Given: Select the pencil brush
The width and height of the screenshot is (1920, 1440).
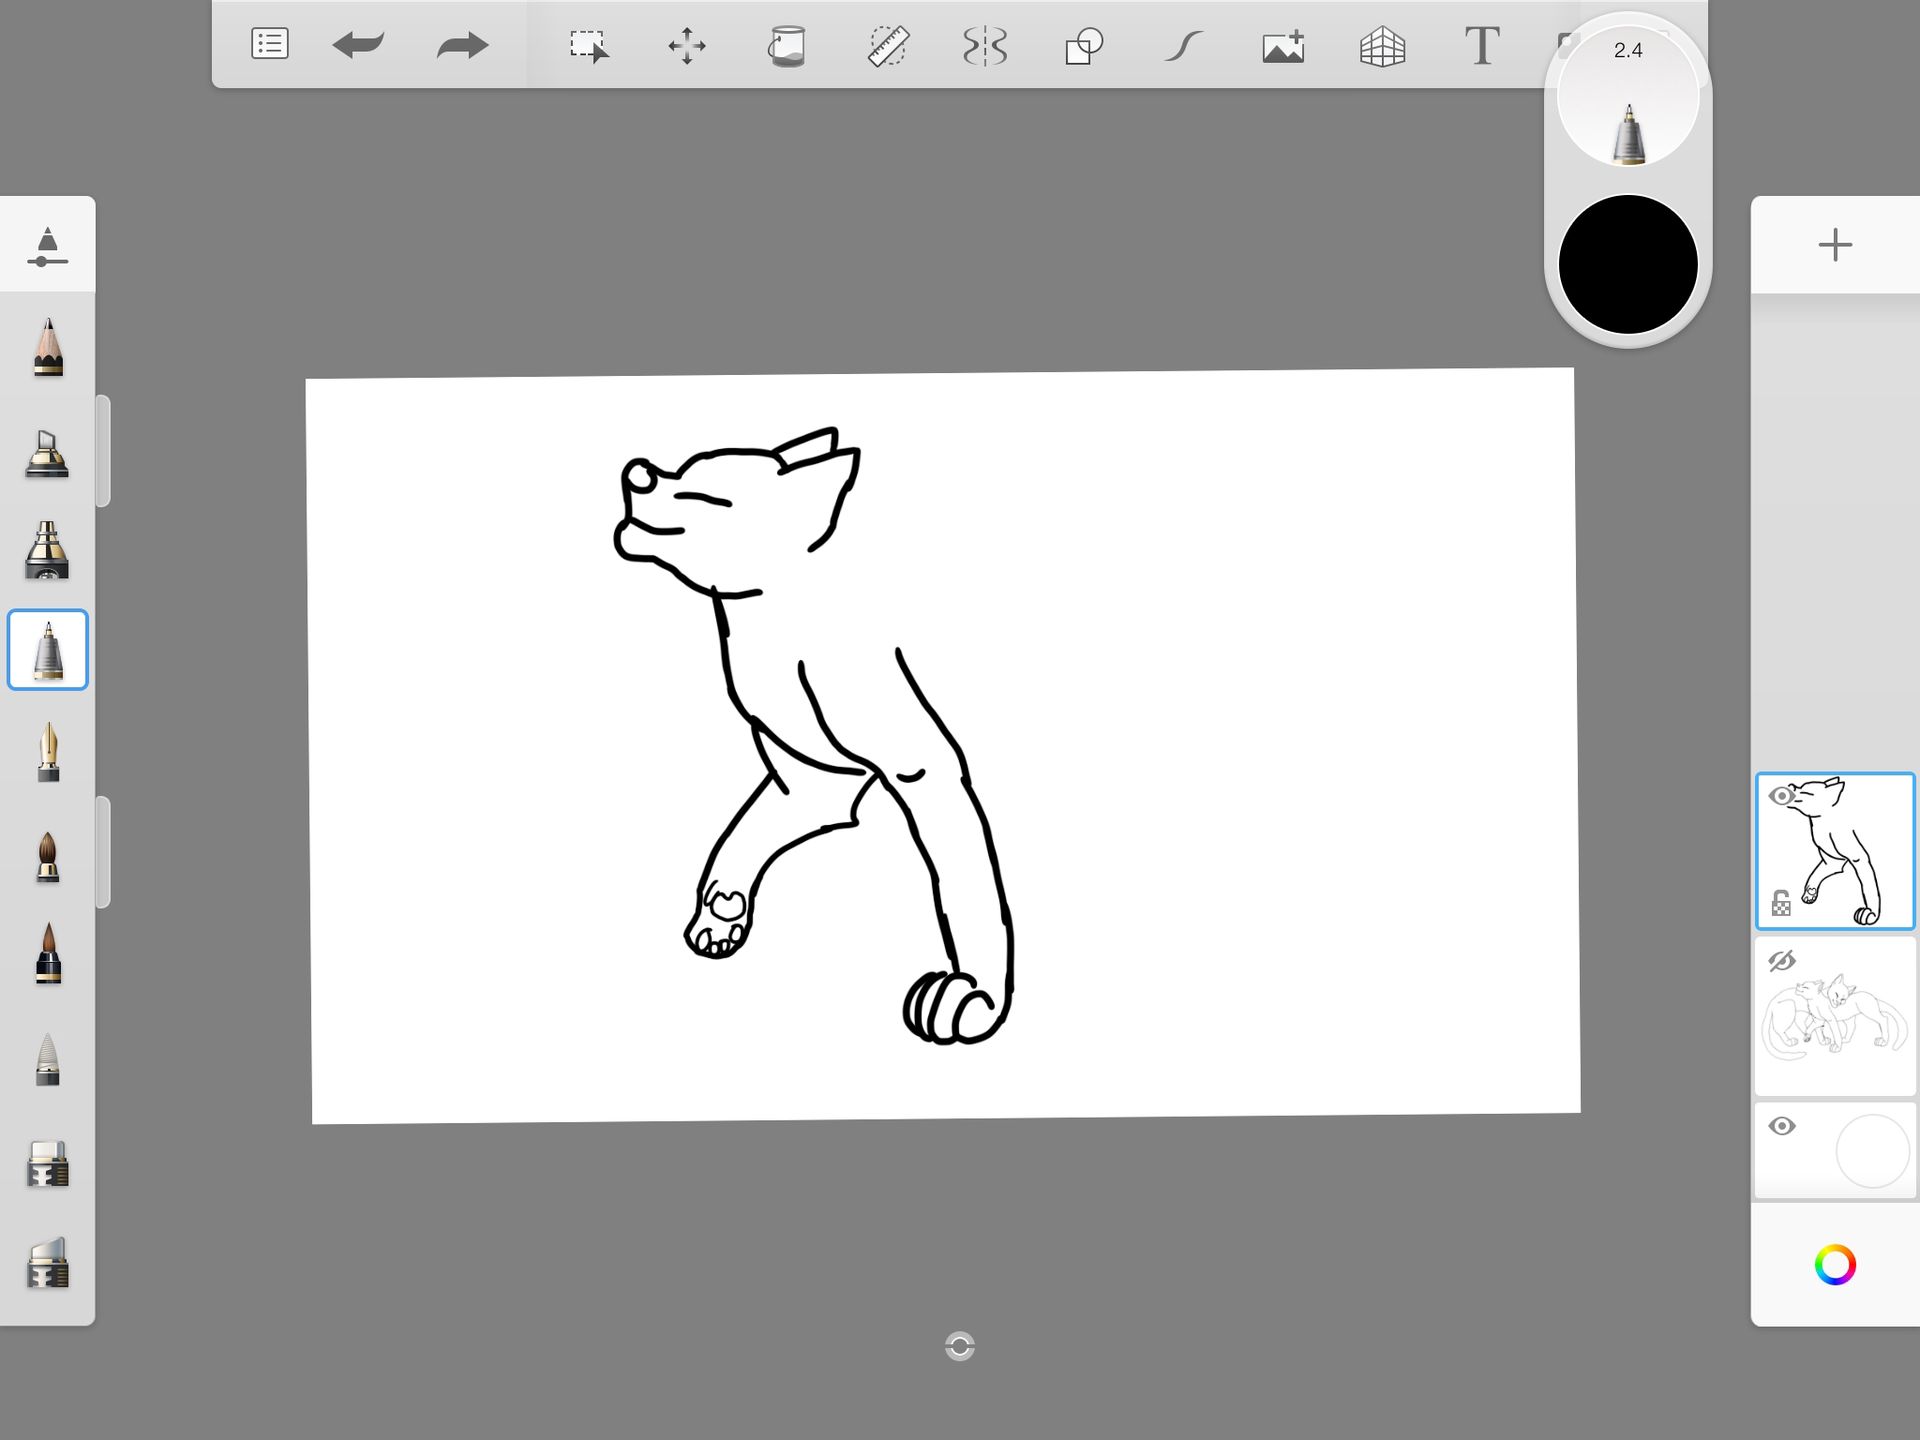Looking at the screenshot, I should tap(47, 347).
